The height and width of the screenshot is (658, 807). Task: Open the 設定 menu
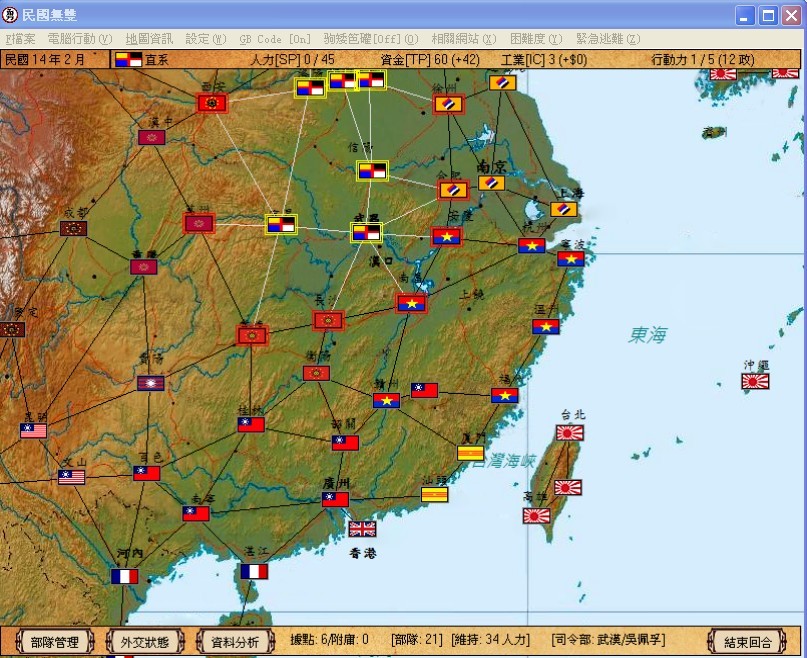205,39
